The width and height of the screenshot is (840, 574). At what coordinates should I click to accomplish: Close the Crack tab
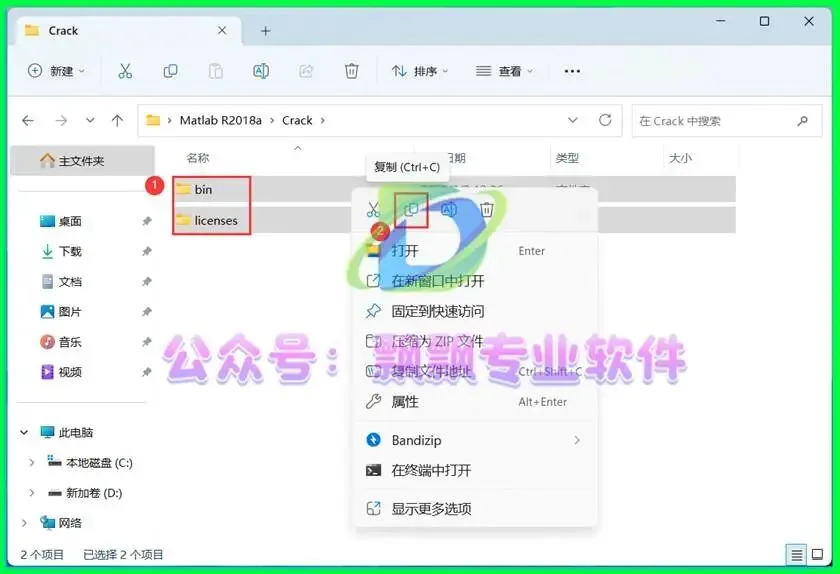pos(222,31)
